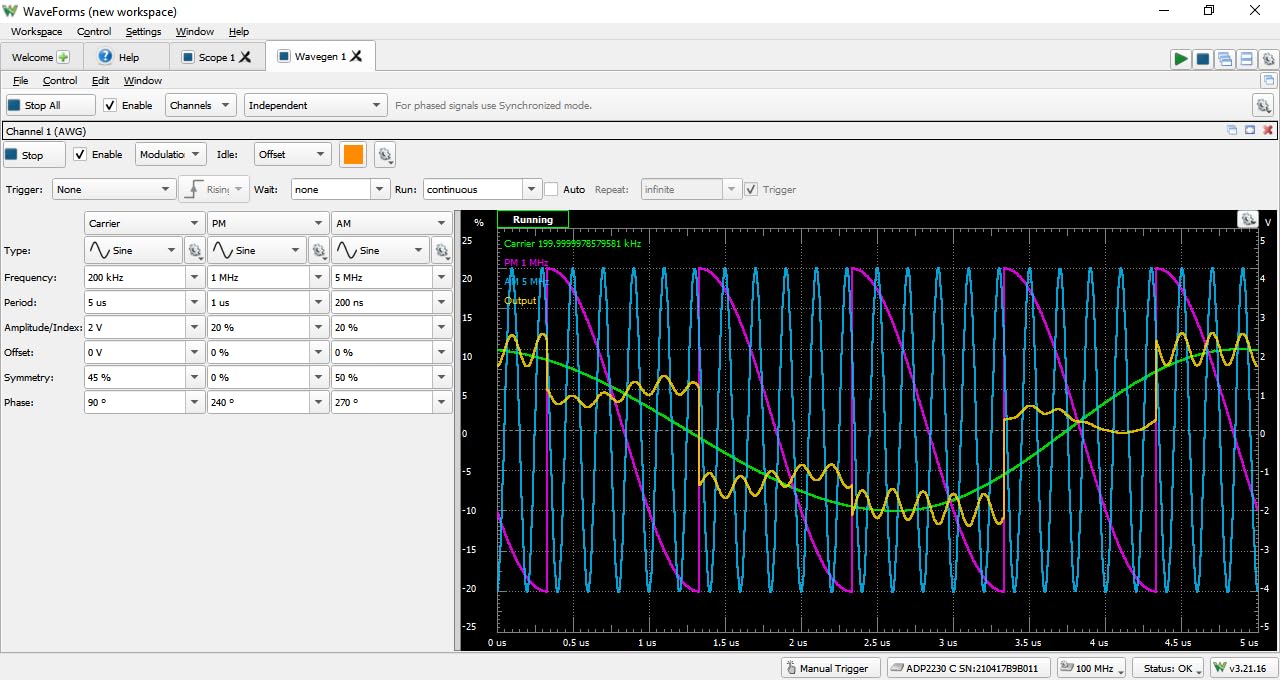The height and width of the screenshot is (680, 1280).
Task: Click the maximize Channel 1 panel icon
Action: pyautogui.click(x=1250, y=130)
